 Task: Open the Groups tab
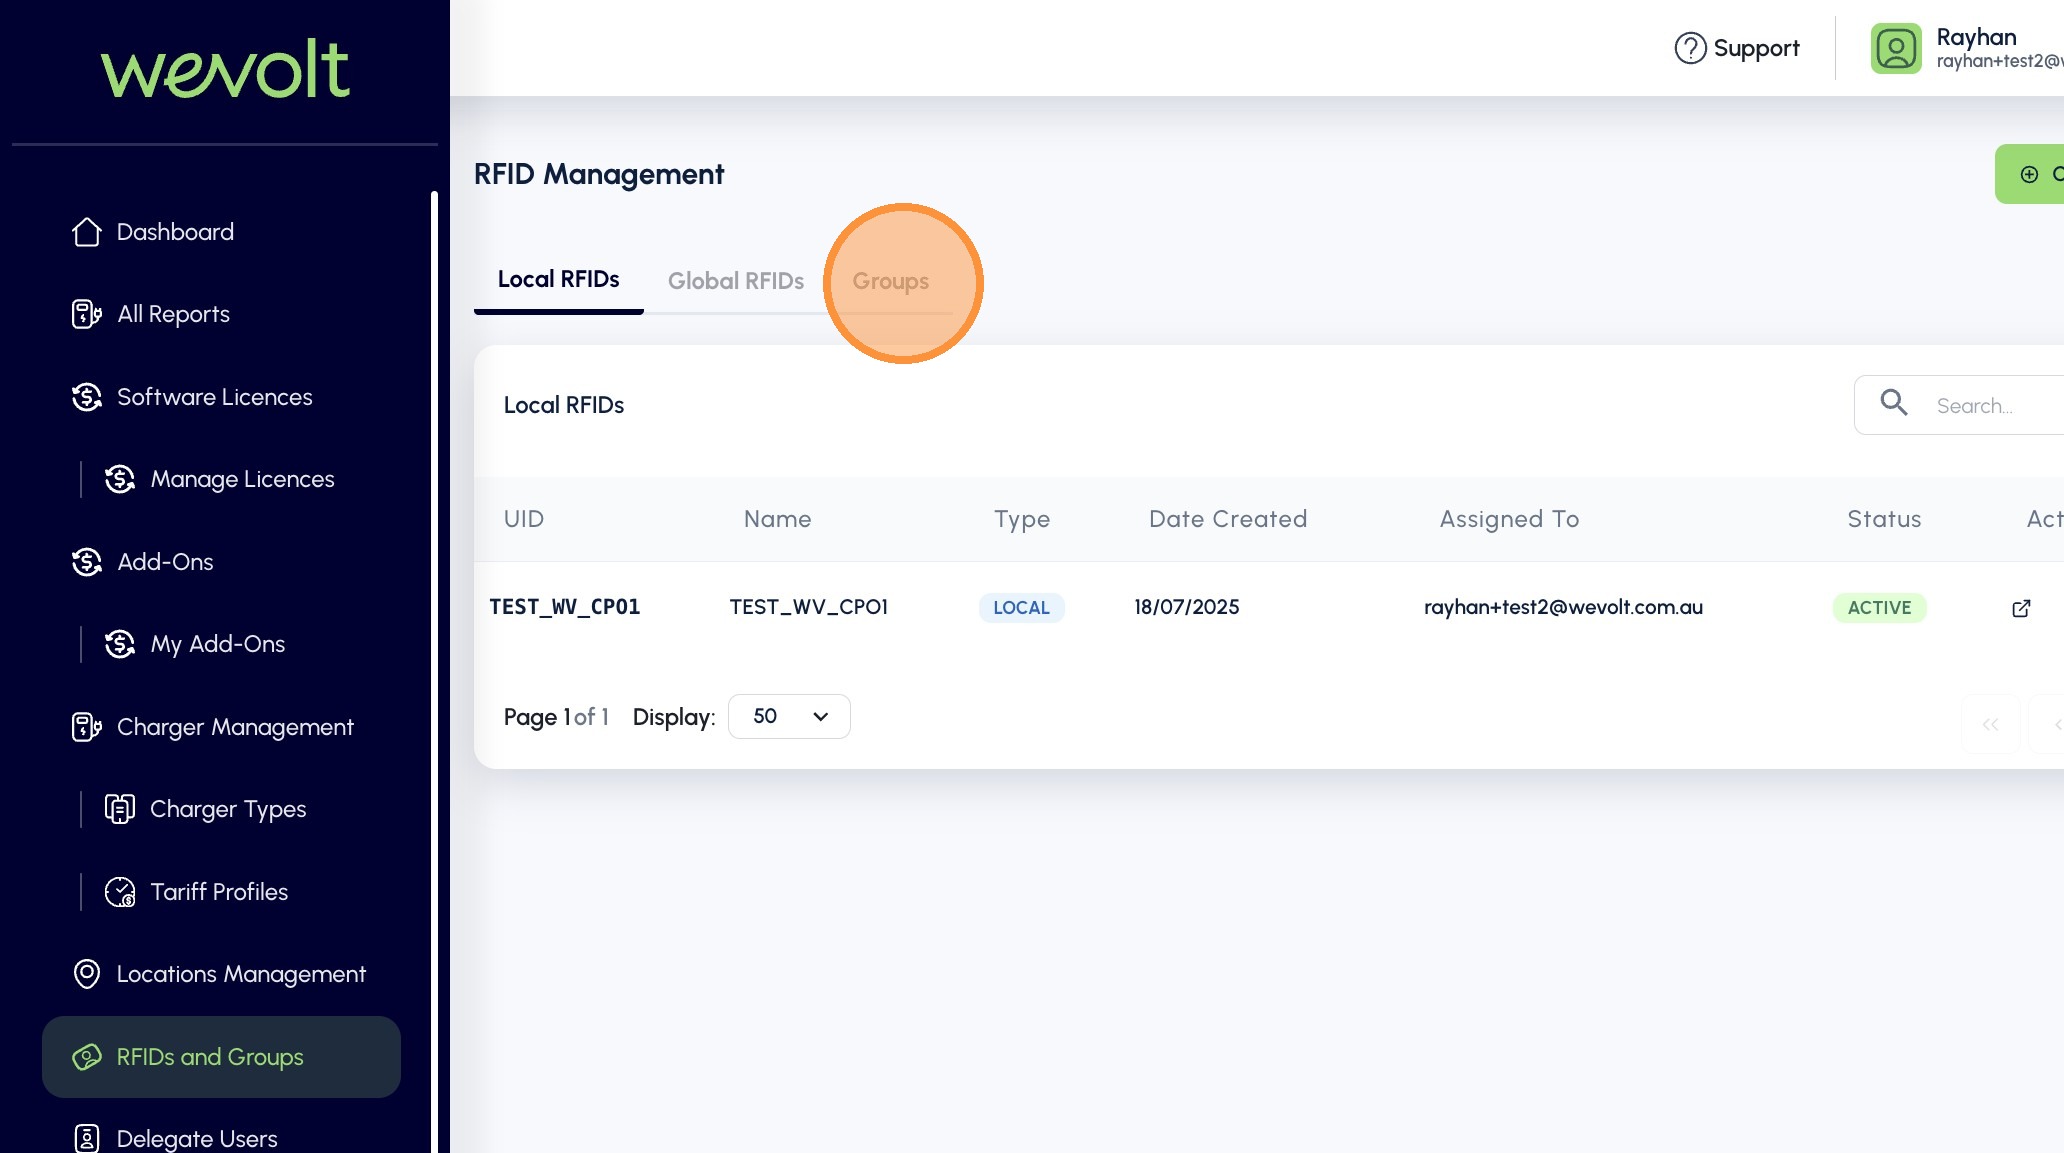click(x=890, y=281)
